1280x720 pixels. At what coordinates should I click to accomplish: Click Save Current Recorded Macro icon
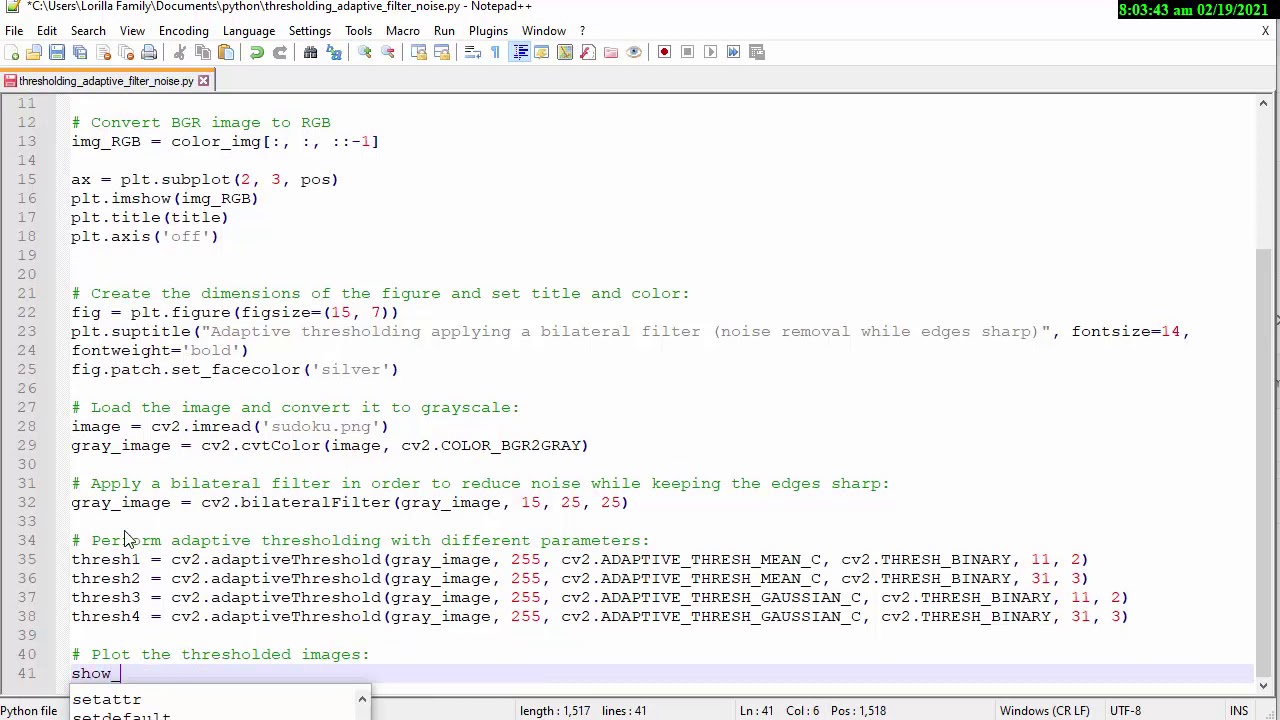pos(757,52)
